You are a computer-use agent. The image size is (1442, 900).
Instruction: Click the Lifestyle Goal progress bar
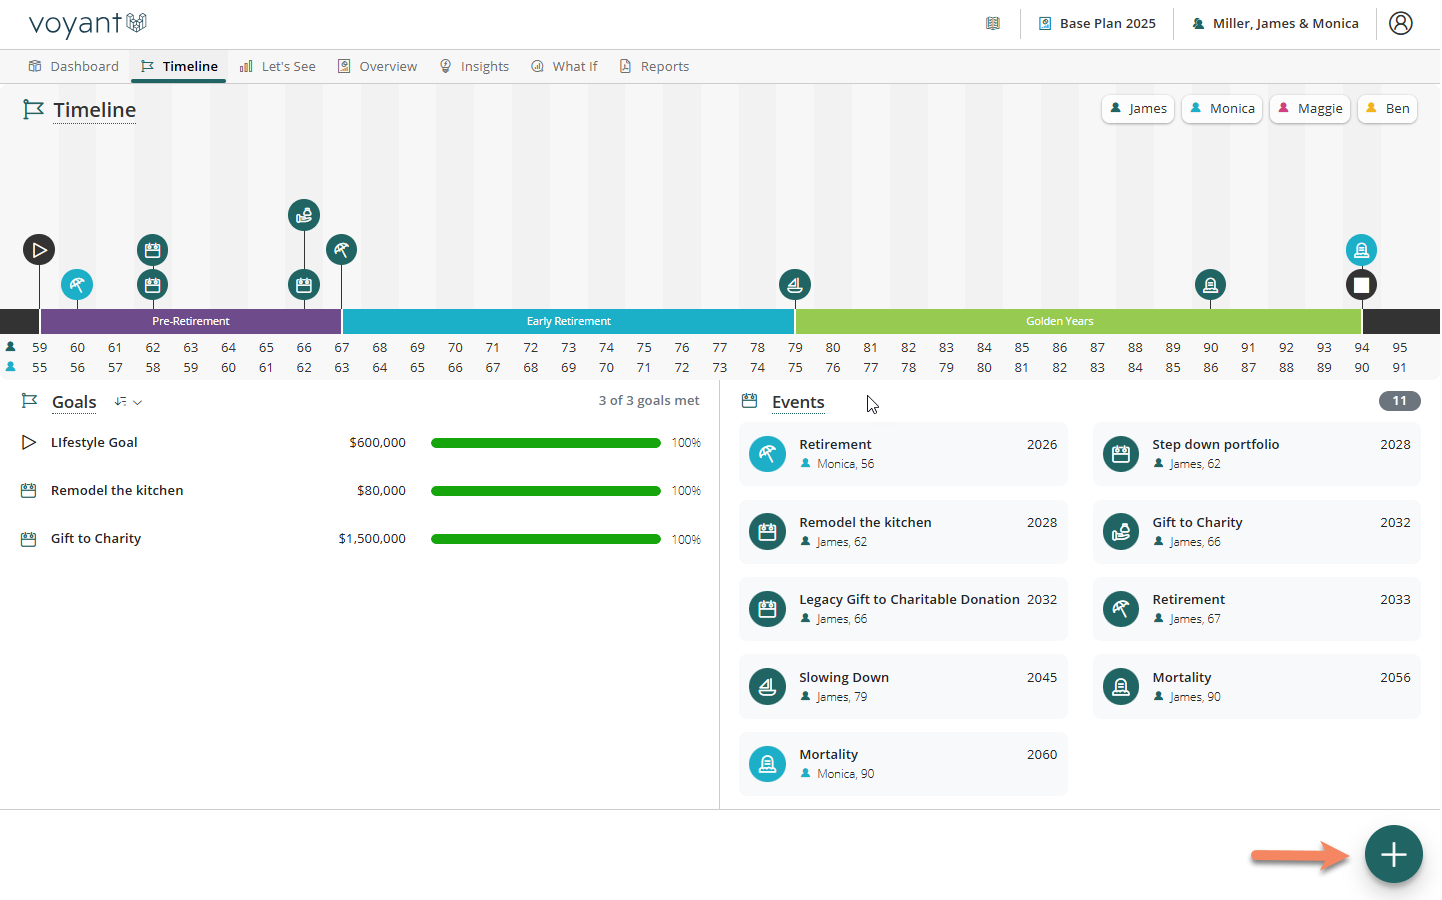(x=545, y=443)
